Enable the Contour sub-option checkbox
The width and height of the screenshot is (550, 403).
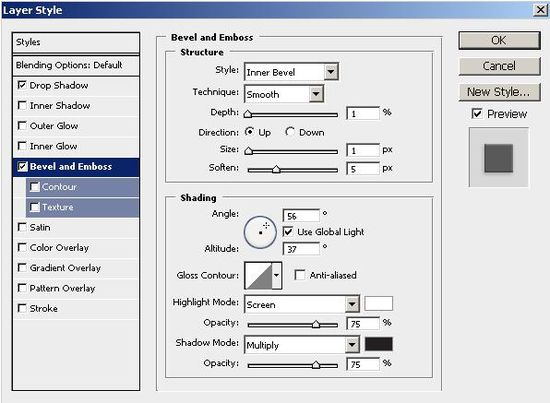click(34, 187)
